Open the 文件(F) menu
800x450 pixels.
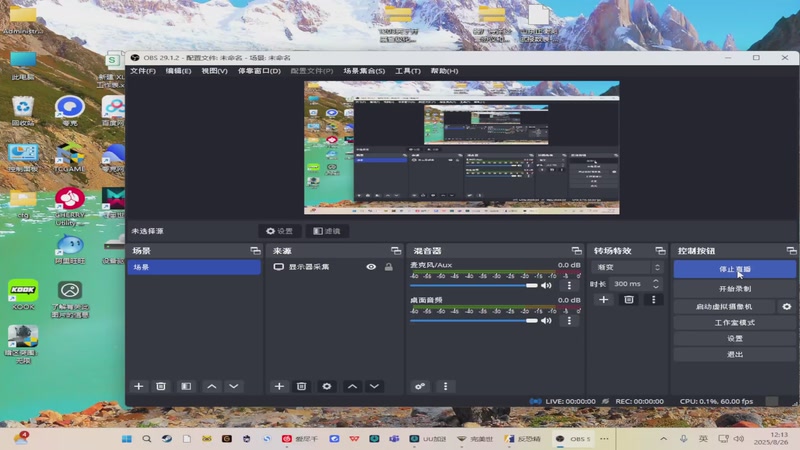pos(143,71)
